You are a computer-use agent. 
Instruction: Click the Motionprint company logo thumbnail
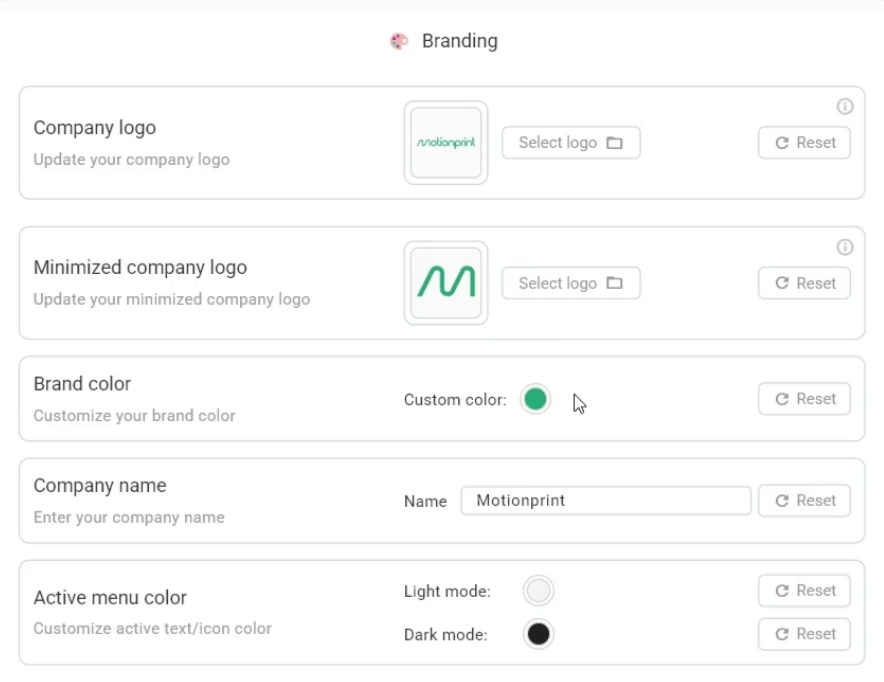pos(446,143)
